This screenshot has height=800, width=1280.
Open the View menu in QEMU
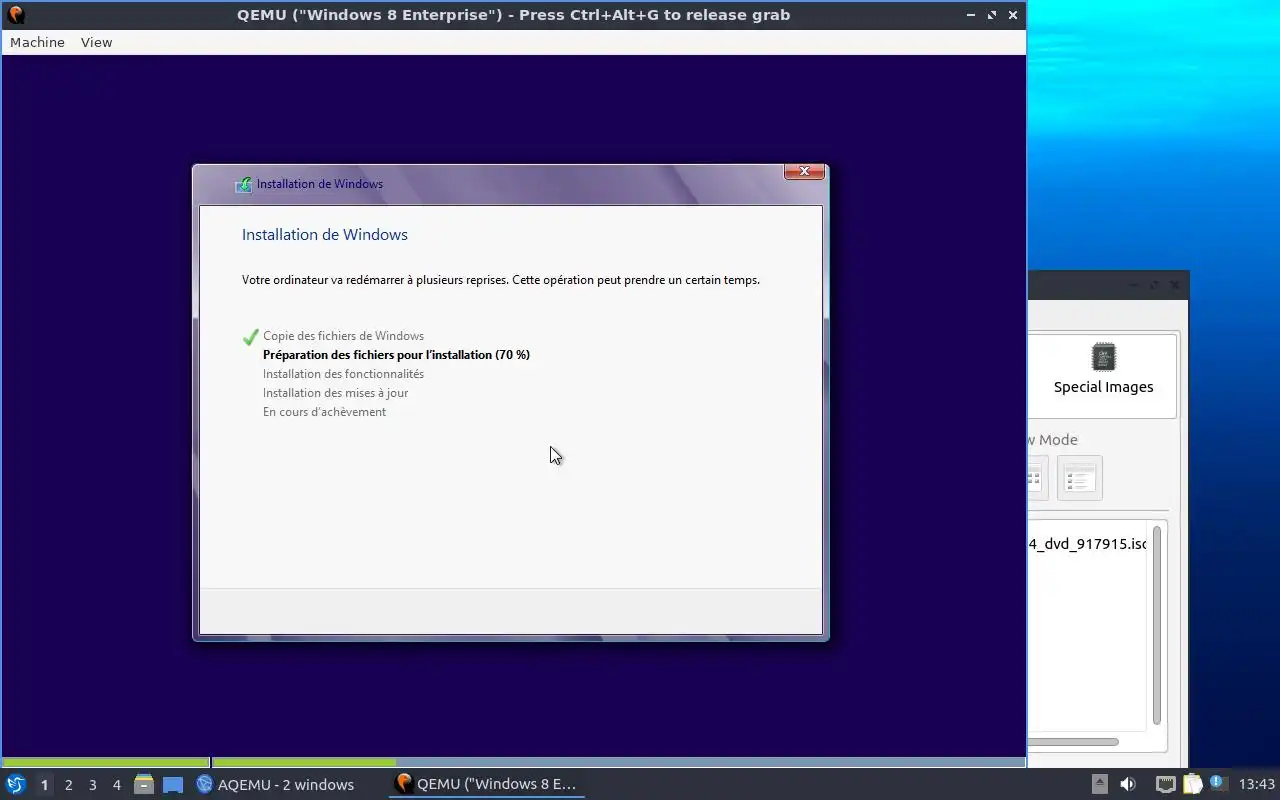(96, 42)
